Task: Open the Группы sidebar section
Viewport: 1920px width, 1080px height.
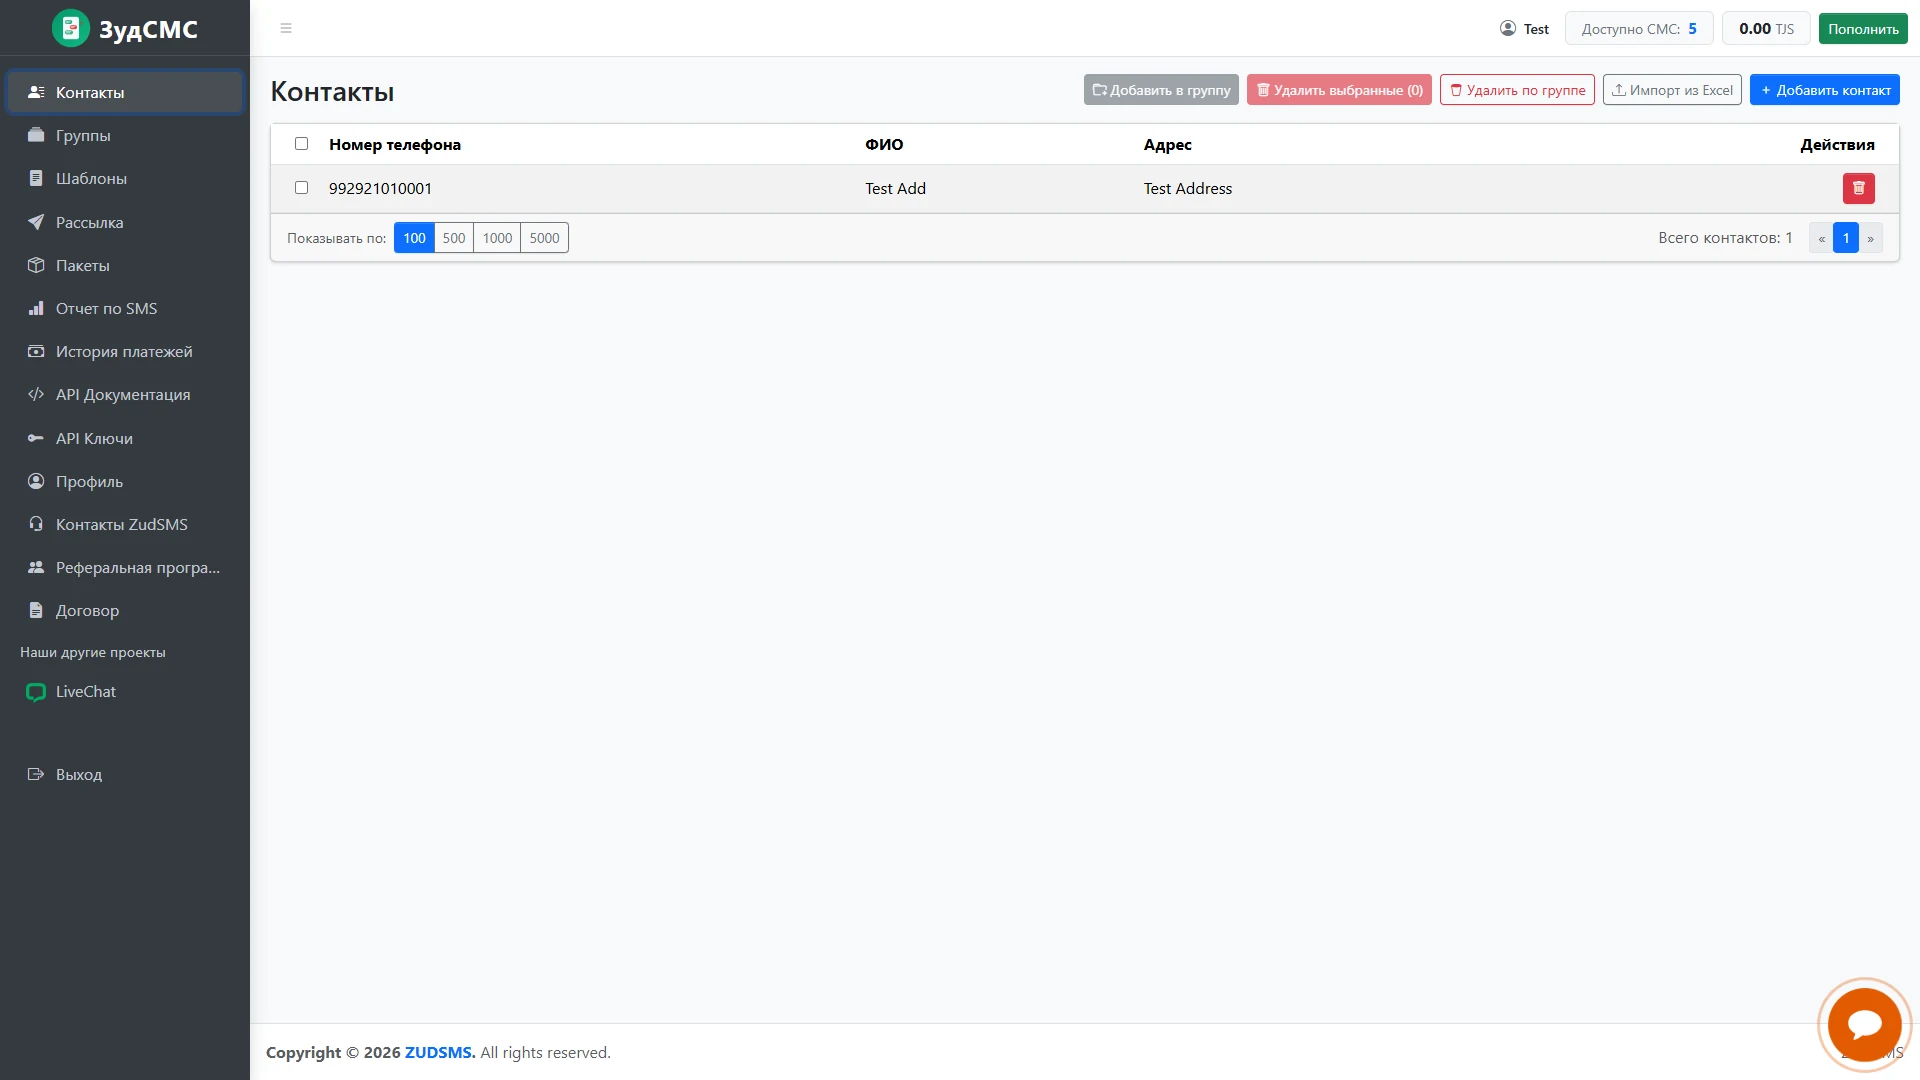Action: click(125, 135)
